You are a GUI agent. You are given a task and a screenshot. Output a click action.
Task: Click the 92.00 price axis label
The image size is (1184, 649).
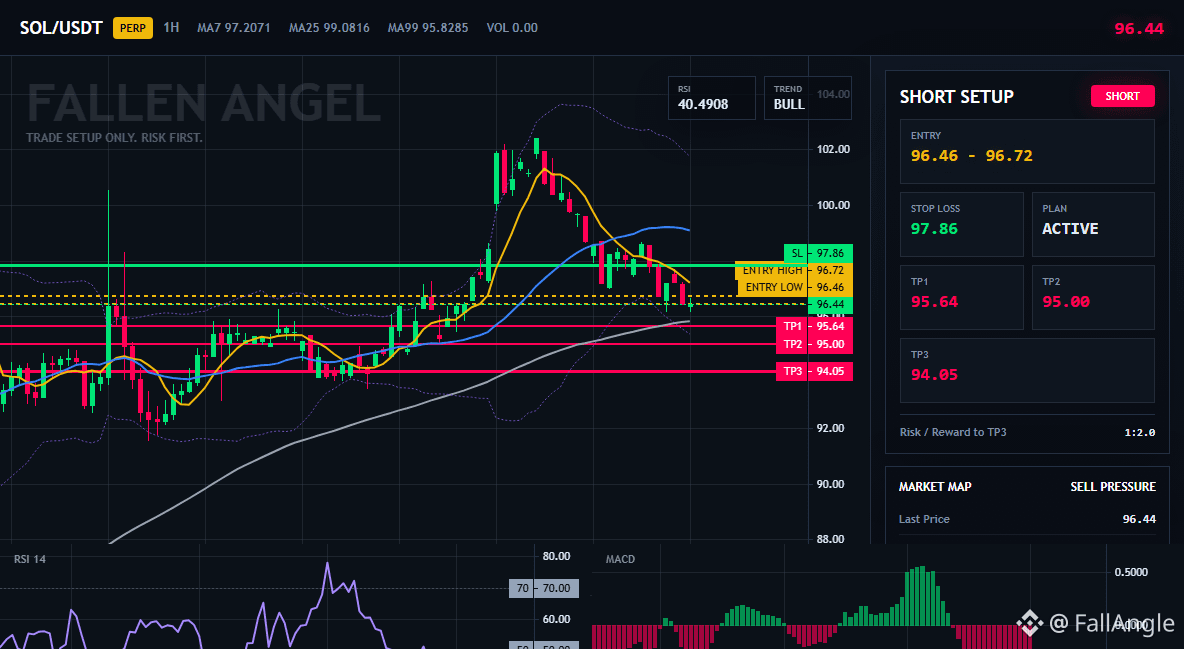pos(830,428)
